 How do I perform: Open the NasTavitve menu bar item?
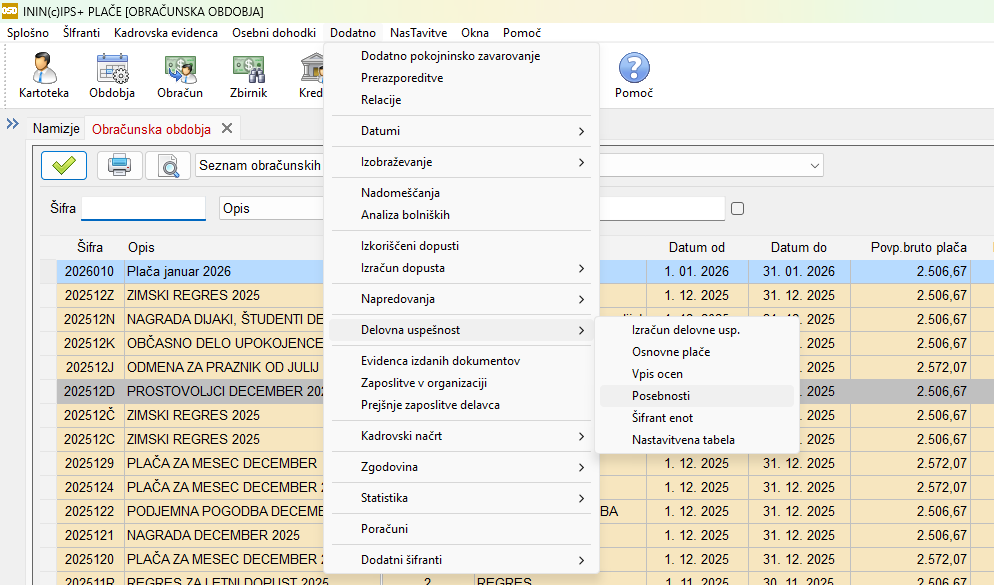pyautogui.click(x=418, y=33)
